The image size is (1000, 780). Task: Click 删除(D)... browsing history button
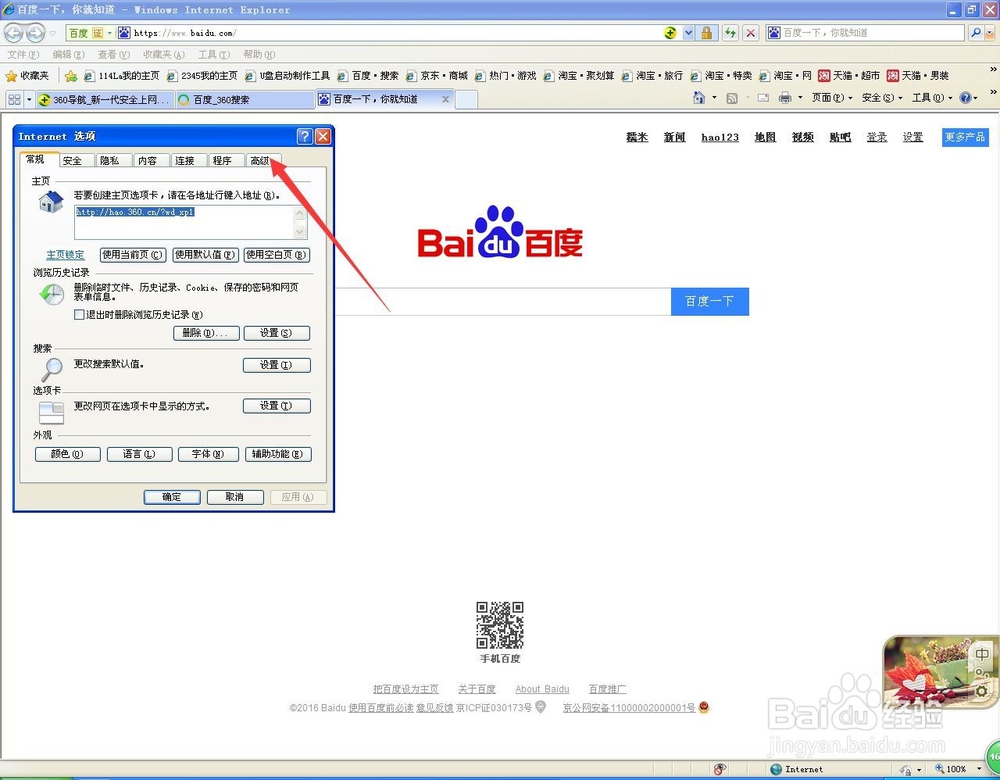tap(206, 333)
